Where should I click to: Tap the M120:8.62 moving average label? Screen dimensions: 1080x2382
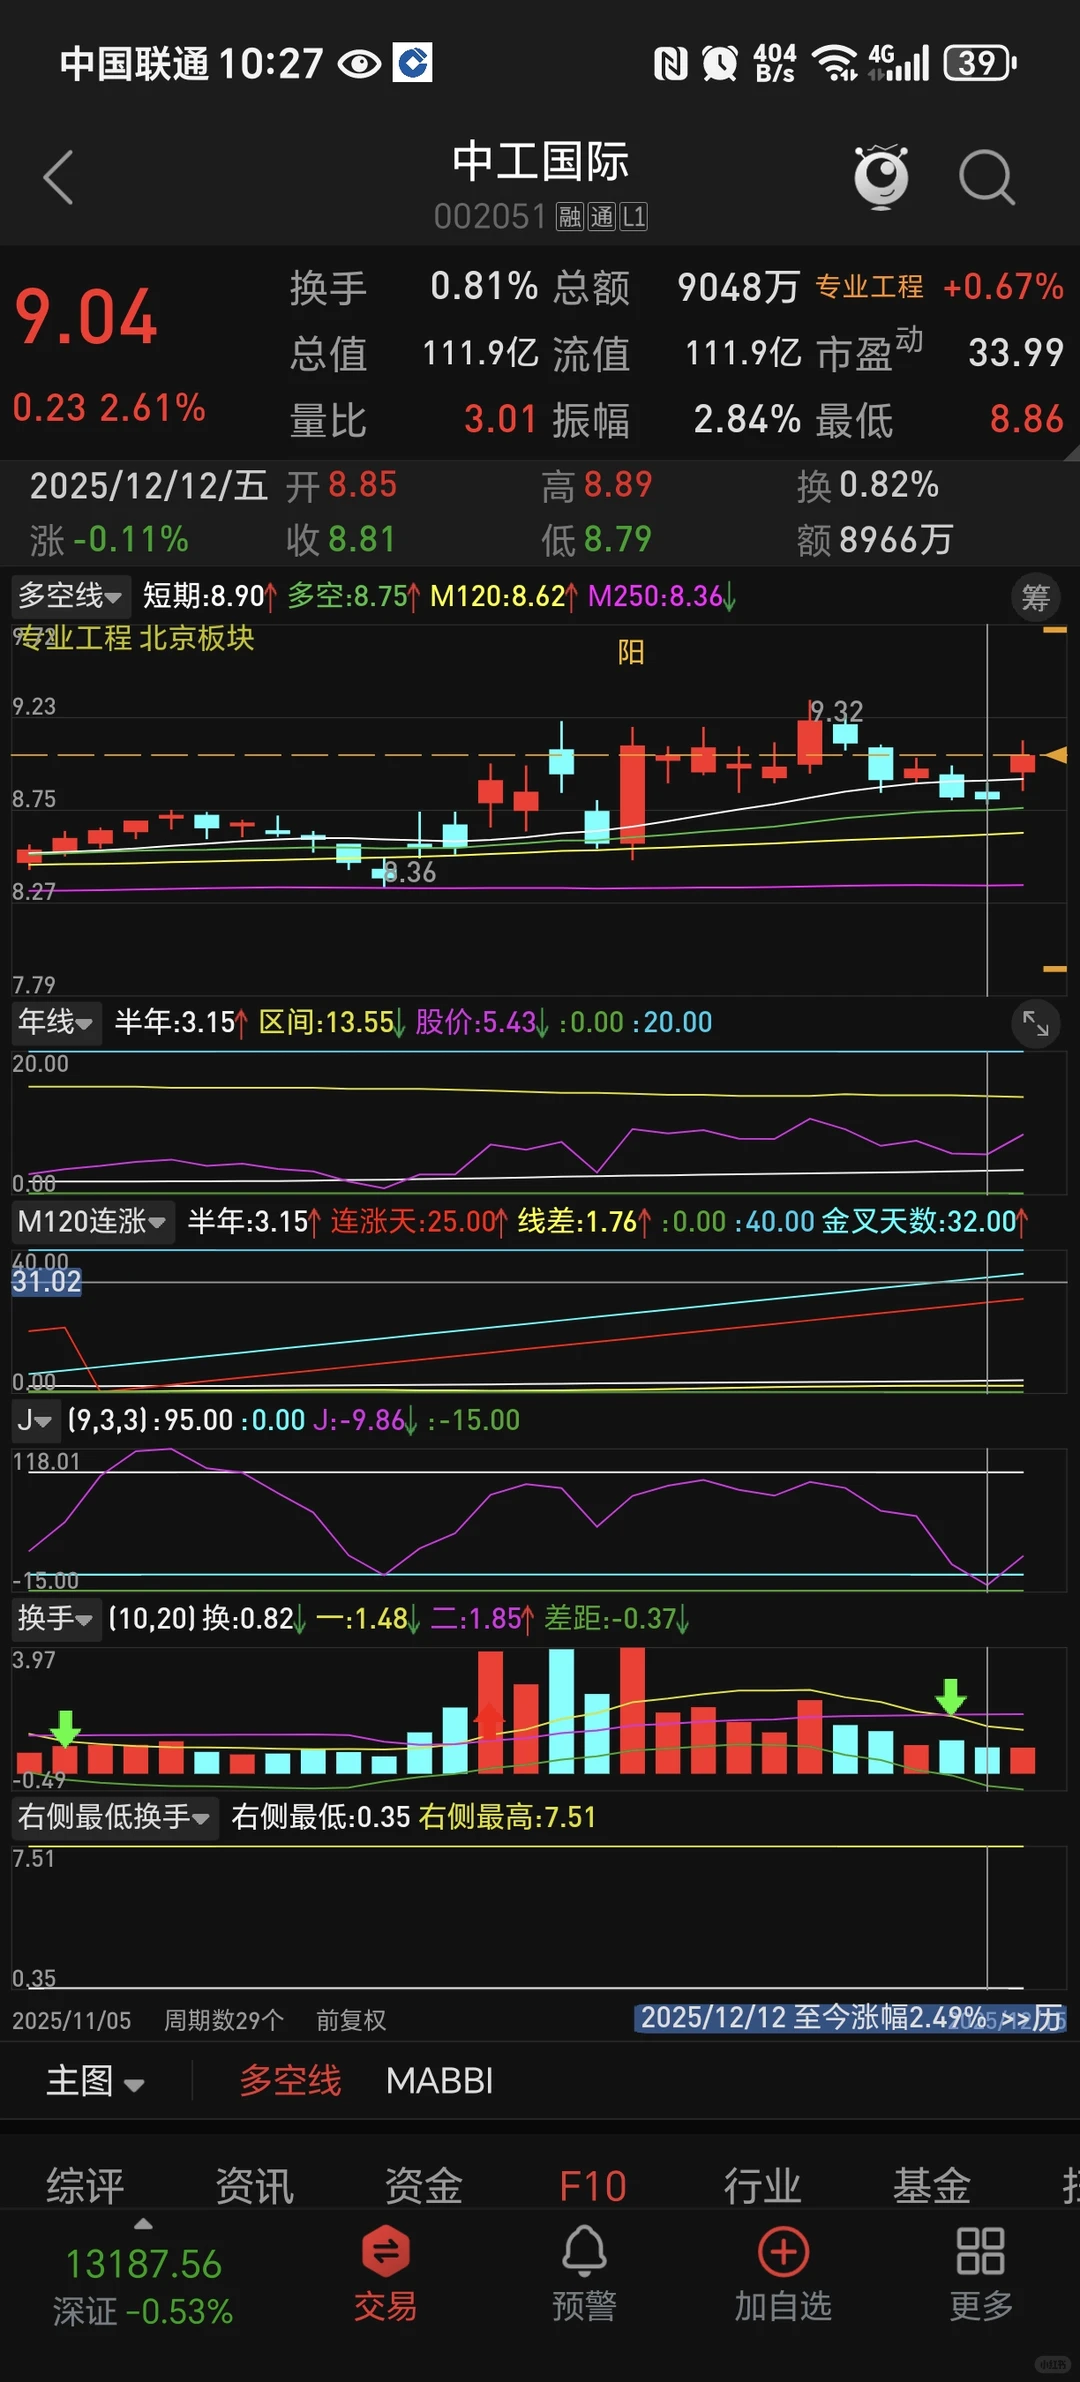click(504, 596)
